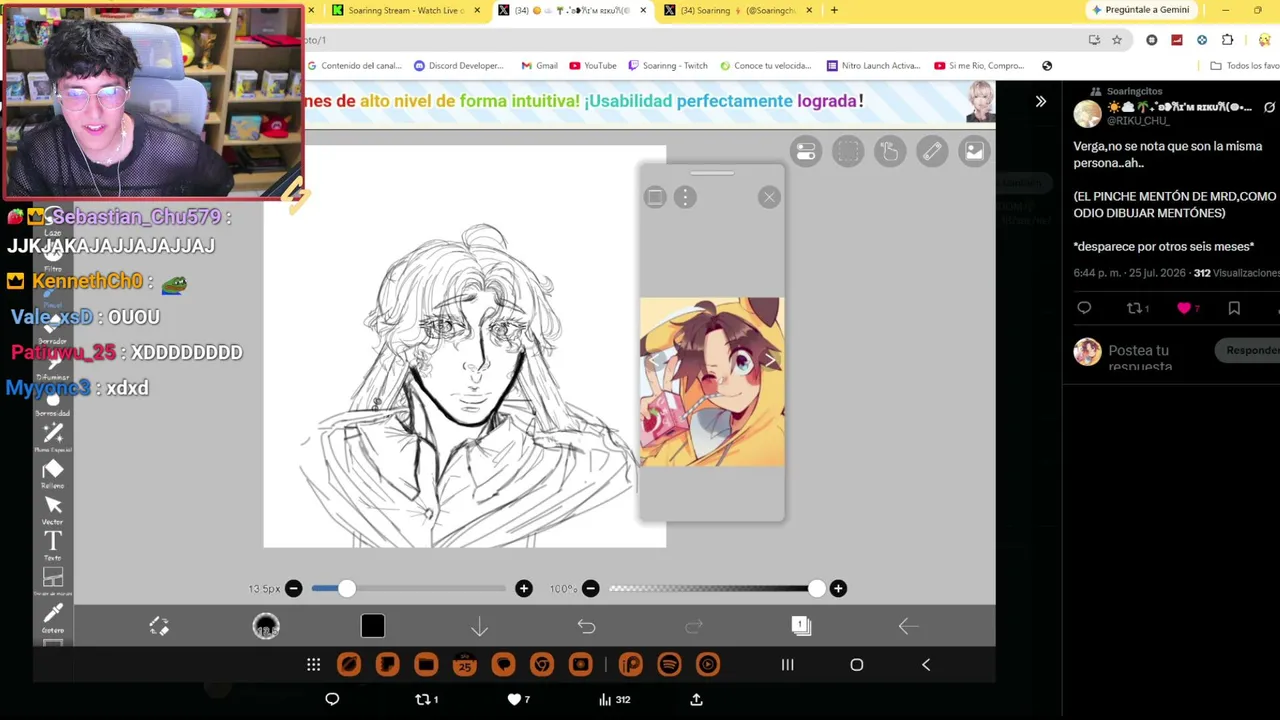1280x720 pixels.
Task: Redo the last undone stroke
Action: pos(694,626)
